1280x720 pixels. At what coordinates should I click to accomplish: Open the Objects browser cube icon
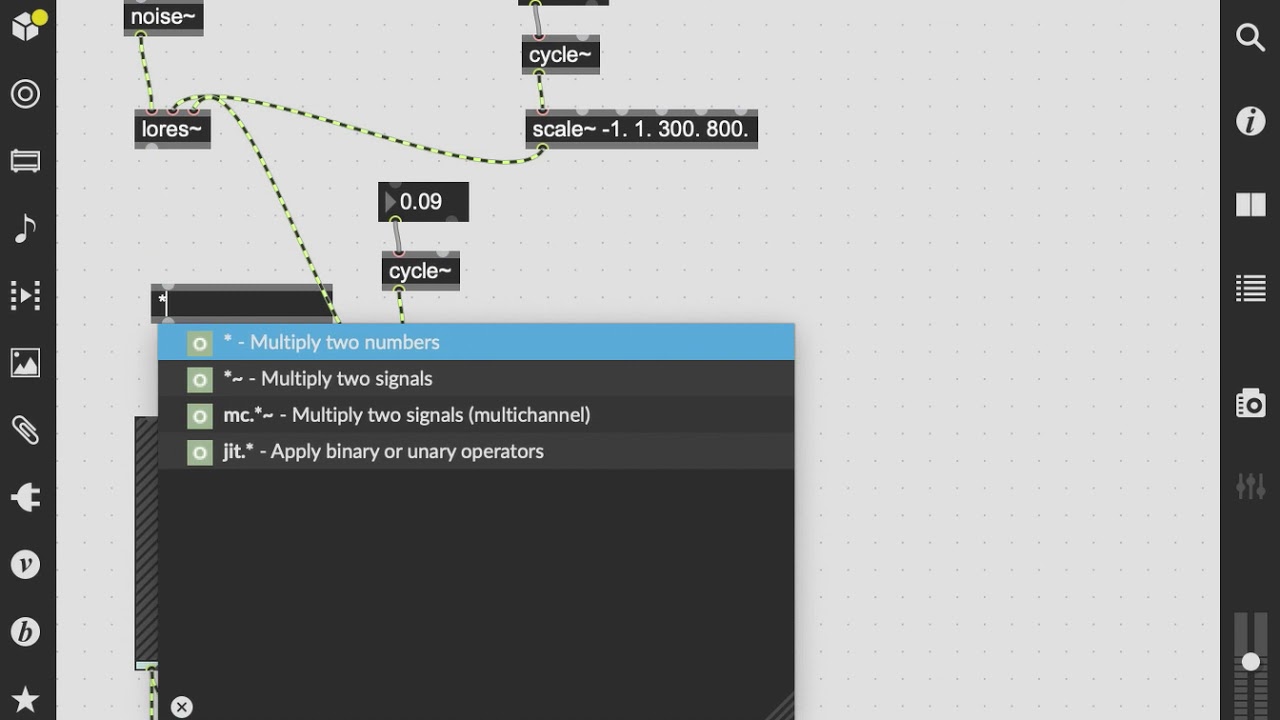pos(26,27)
